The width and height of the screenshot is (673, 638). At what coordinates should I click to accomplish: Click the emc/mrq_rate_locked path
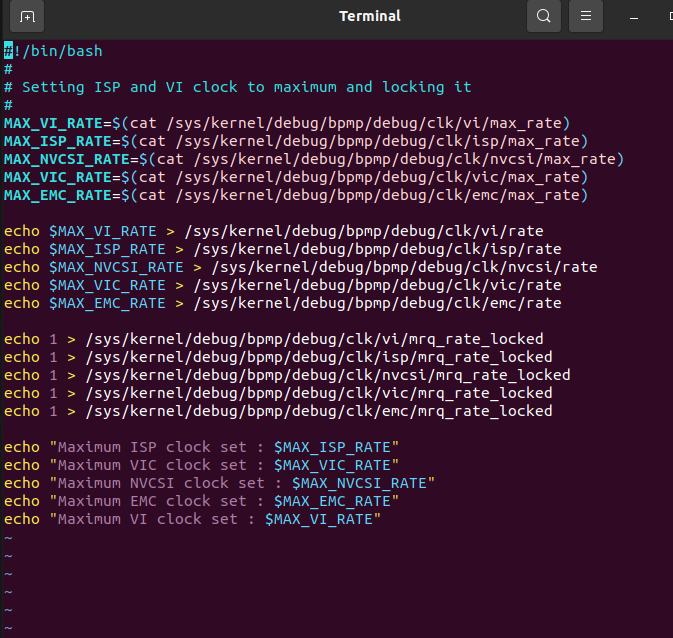[319, 412]
